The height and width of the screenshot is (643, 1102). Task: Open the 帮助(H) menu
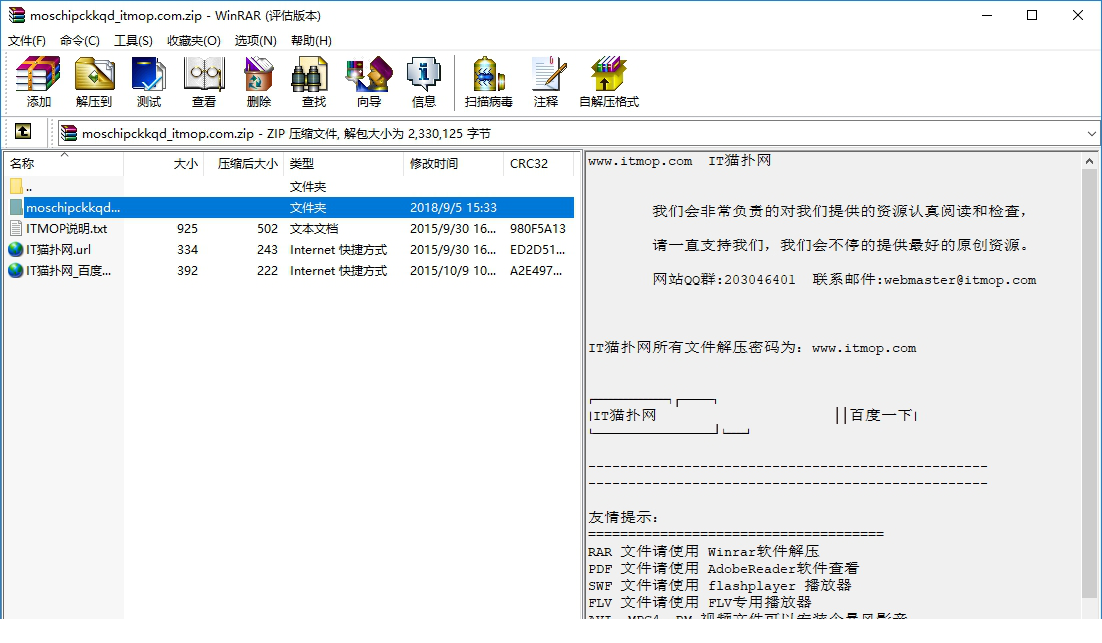[x=311, y=41]
